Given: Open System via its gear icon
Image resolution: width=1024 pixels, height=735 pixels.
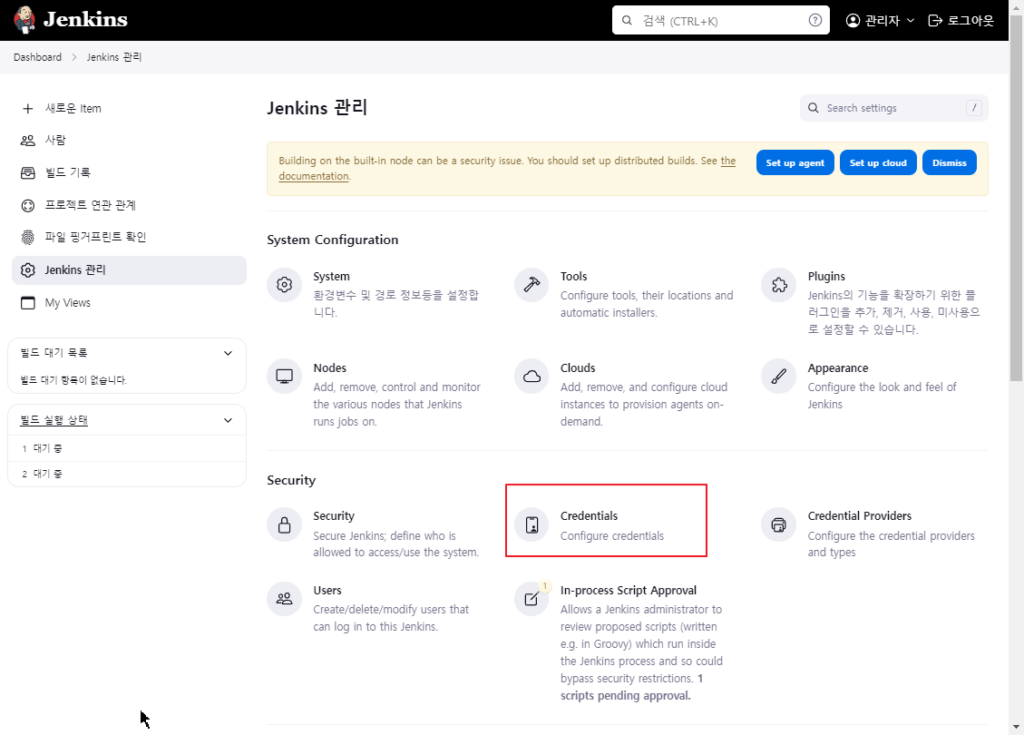Looking at the screenshot, I should click(x=284, y=285).
